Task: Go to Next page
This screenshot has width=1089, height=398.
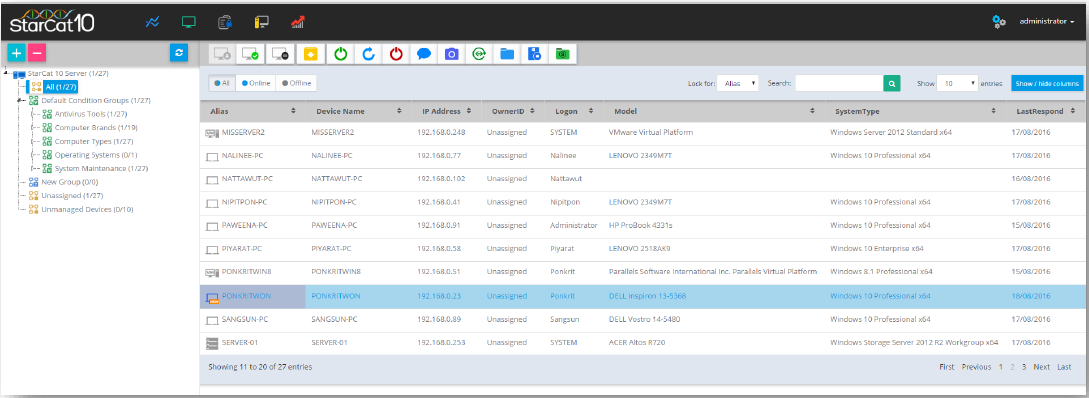Action: (1041, 367)
